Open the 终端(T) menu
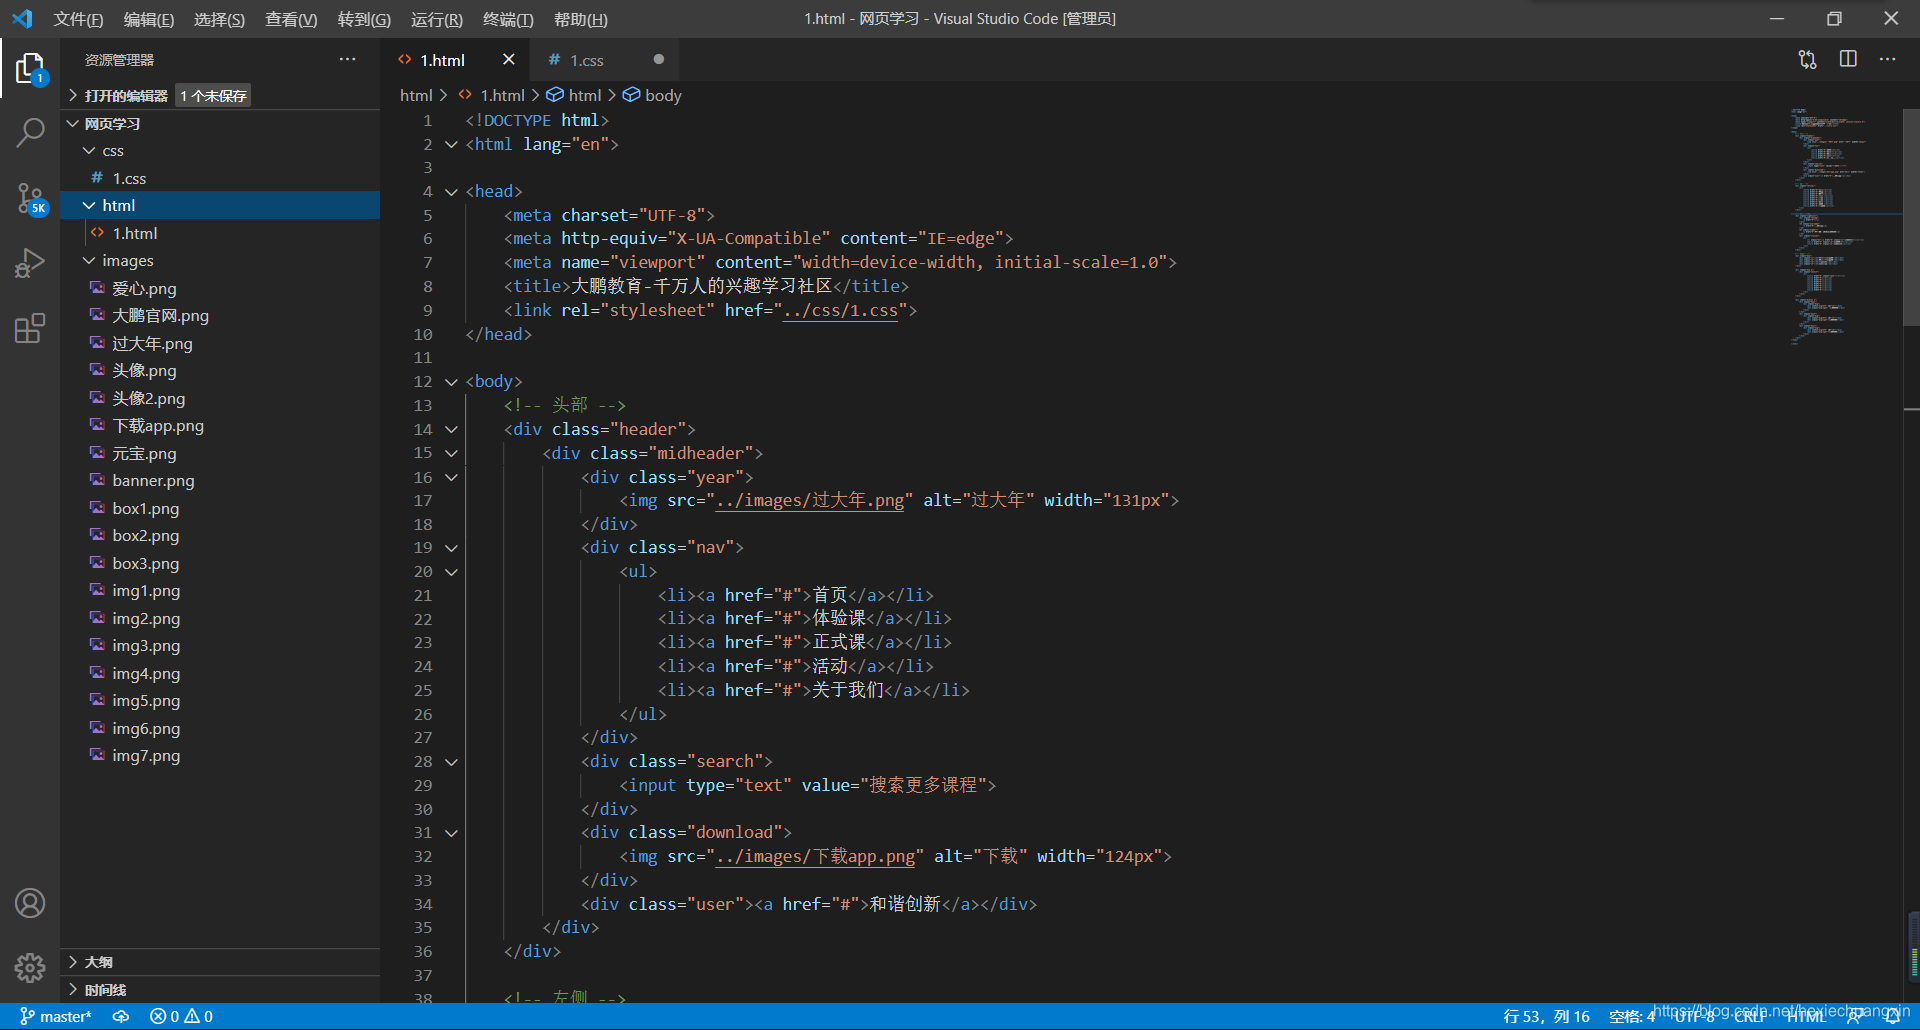Image resolution: width=1920 pixels, height=1030 pixels. [x=508, y=19]
